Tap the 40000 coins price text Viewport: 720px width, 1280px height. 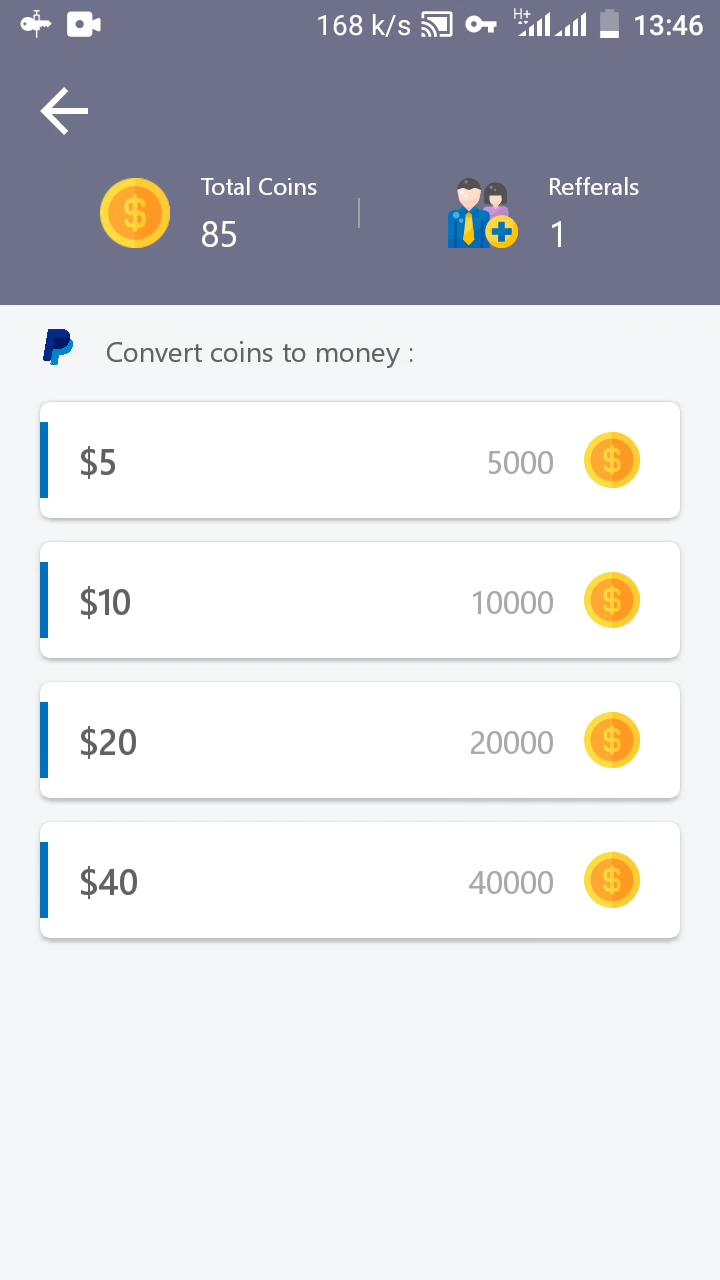(x=511, y=883)
